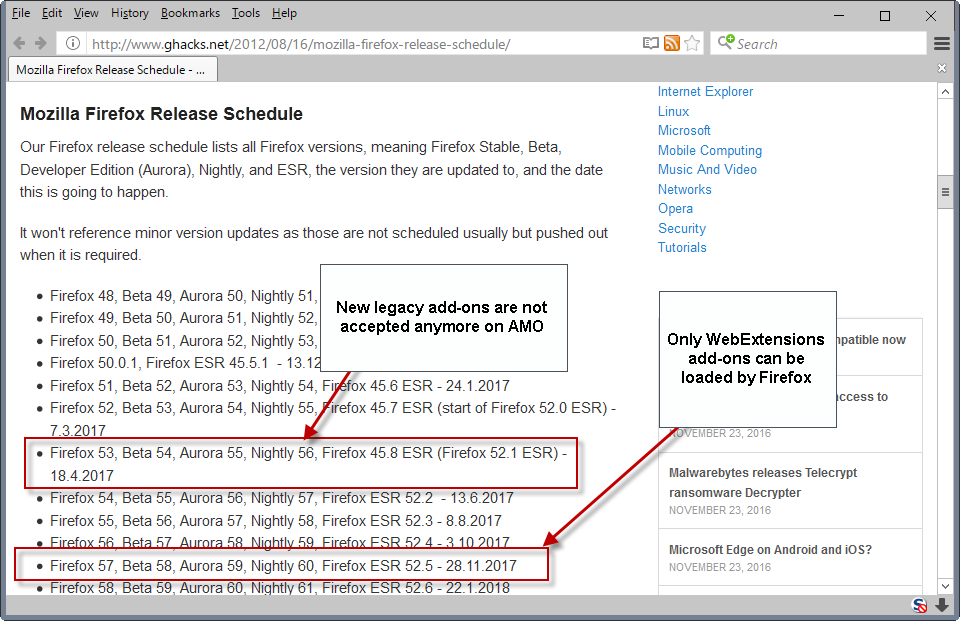Open the Linux category link
The width and height of the screenshot is (960, 621).
tap(673, 111)
